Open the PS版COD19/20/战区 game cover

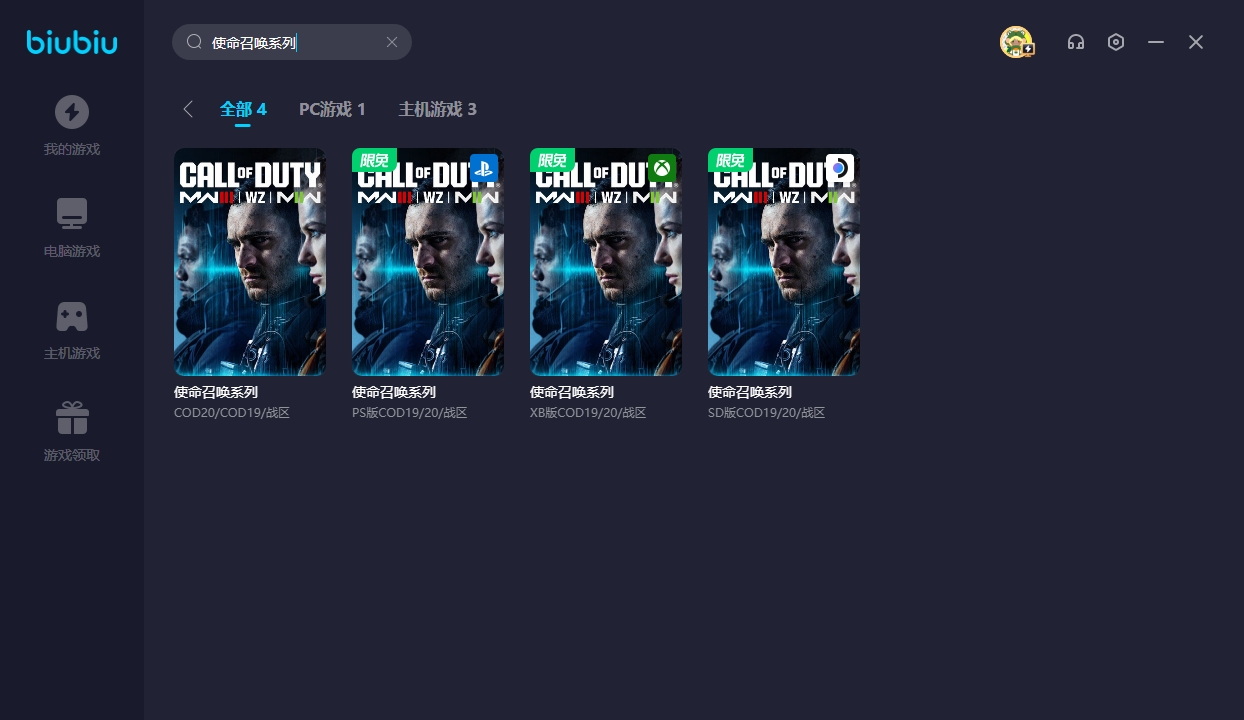(428, 262)
